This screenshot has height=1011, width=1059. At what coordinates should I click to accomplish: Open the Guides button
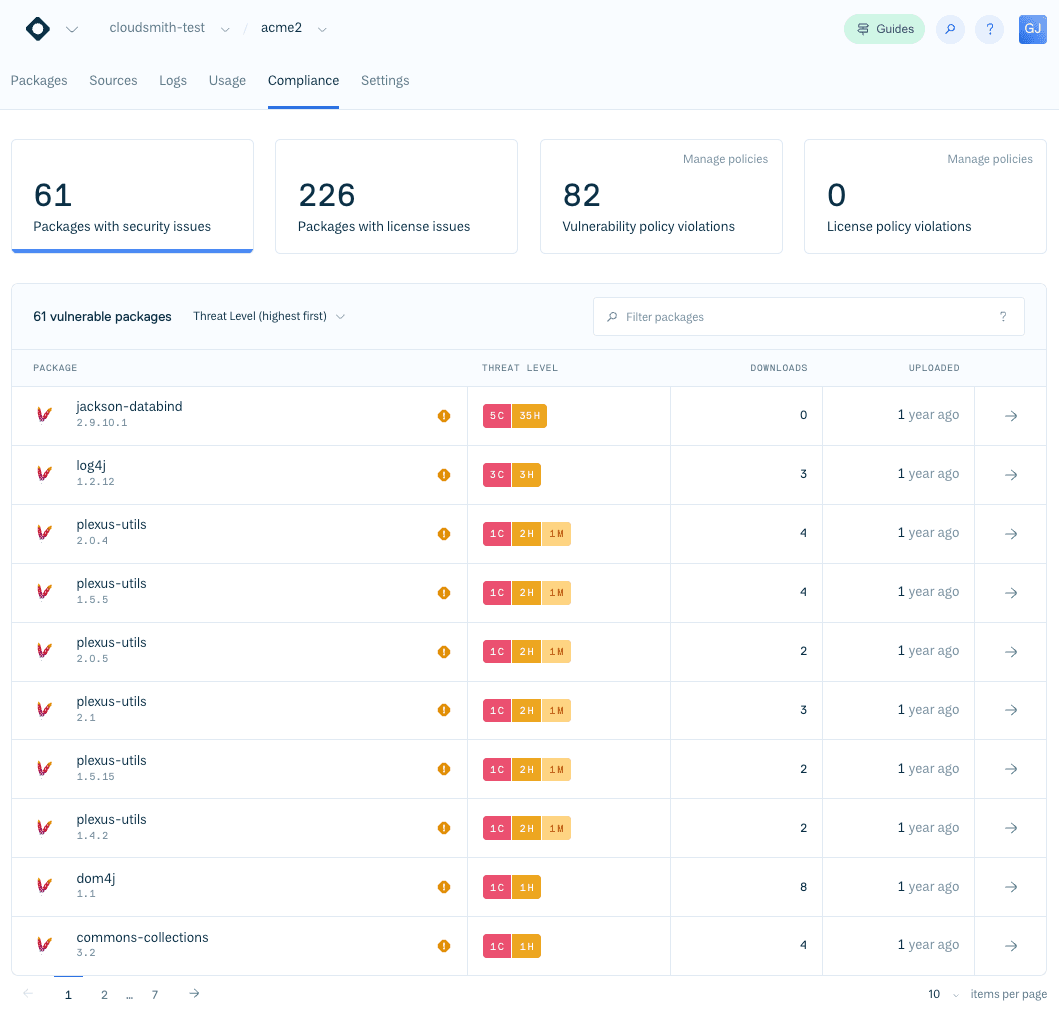coord(884,29)
